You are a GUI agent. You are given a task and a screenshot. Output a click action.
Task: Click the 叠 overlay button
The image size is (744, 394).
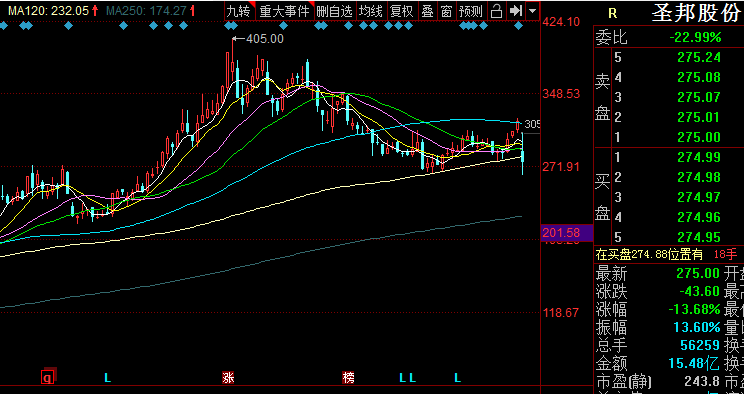tap(428, 11)
